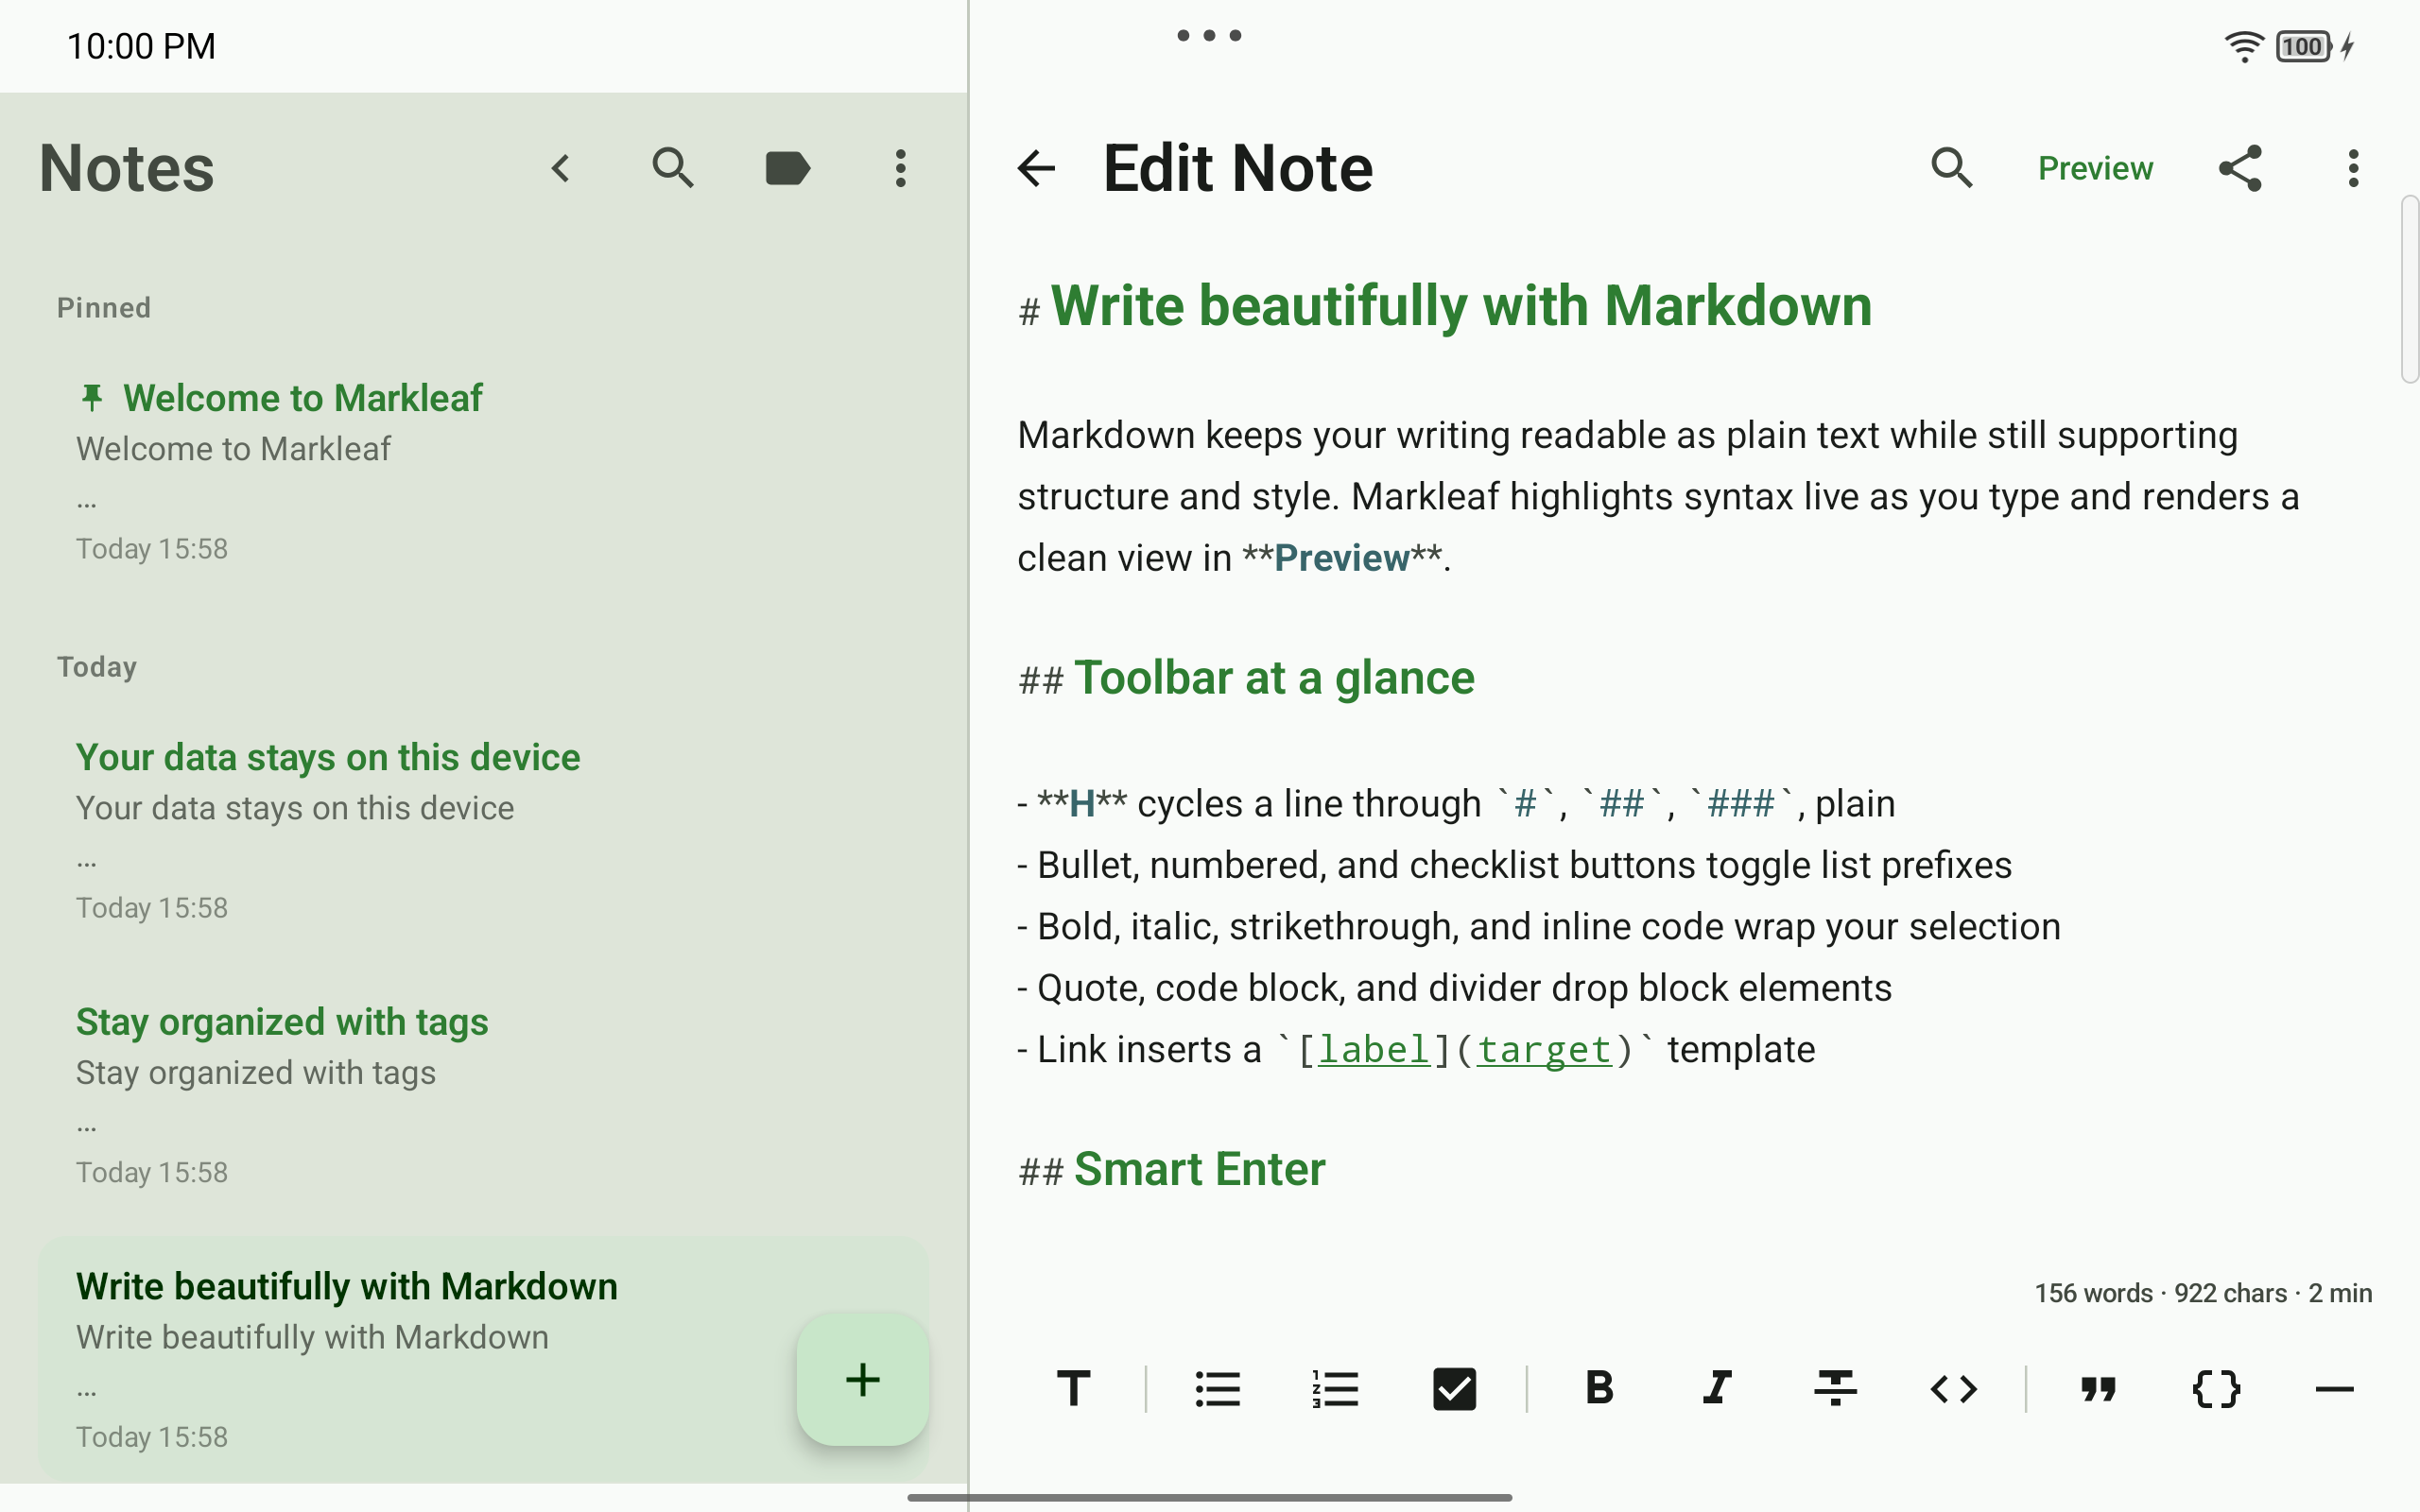Place cursor in the 'Write beautifully with Markdown' heading
2420x1512 pixels.
point(1461,306)
